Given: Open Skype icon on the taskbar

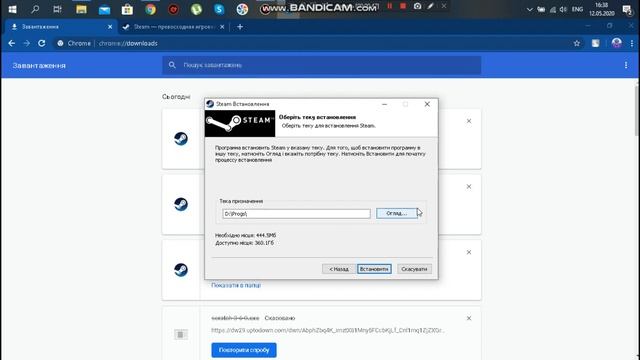Looking at the screenshot, I should pyautogui.click(x=219, y=9).
